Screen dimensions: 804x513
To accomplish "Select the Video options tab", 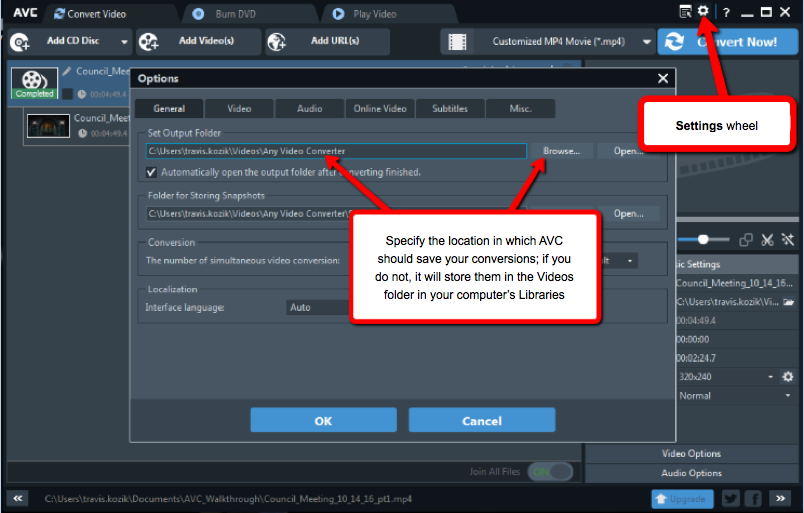I will [x=239, y=109].
